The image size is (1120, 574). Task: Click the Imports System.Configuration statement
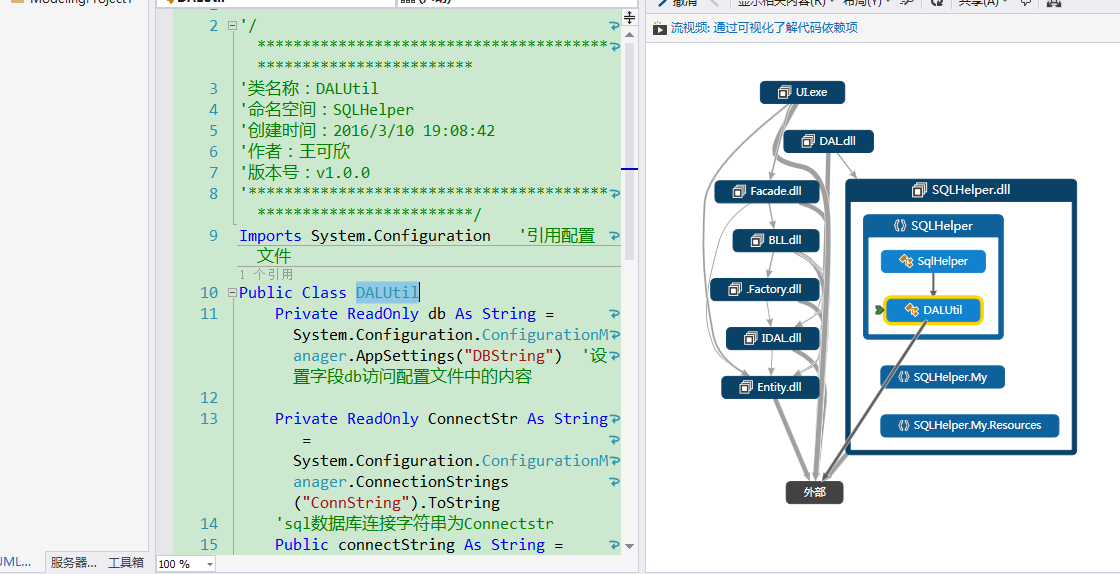[365, 236]
